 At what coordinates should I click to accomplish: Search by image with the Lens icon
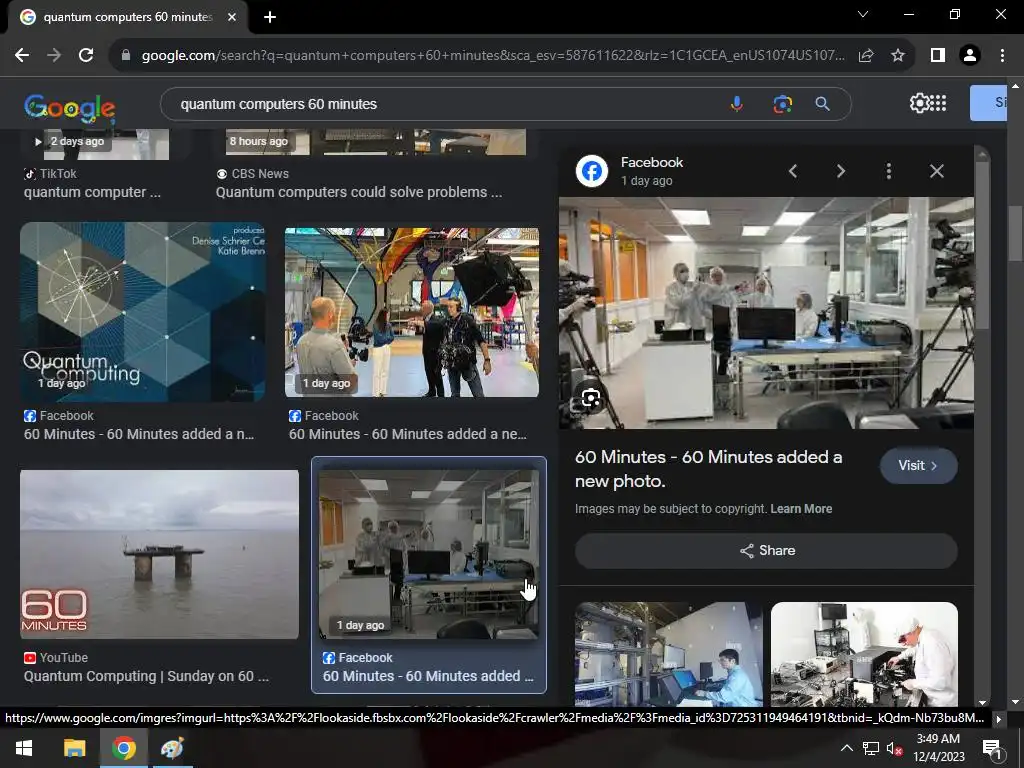(x=782, y=104)
